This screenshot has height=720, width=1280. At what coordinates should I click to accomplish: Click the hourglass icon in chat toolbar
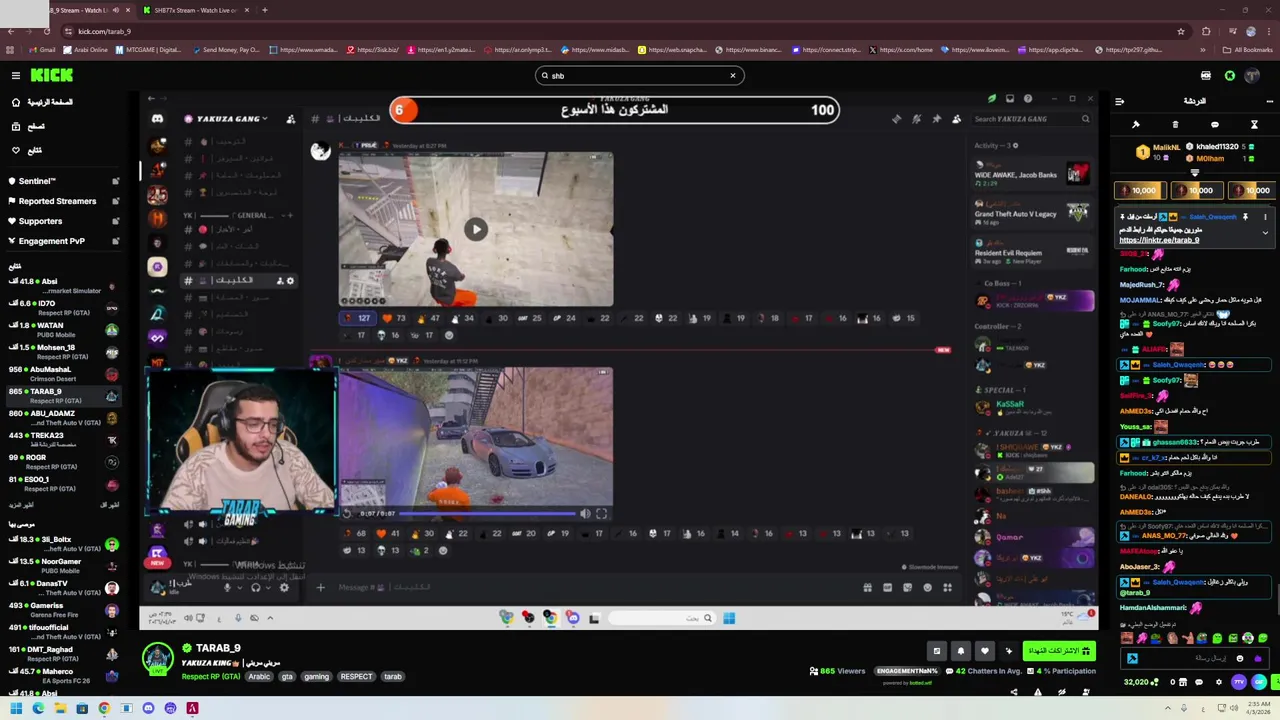[1254, 125]
